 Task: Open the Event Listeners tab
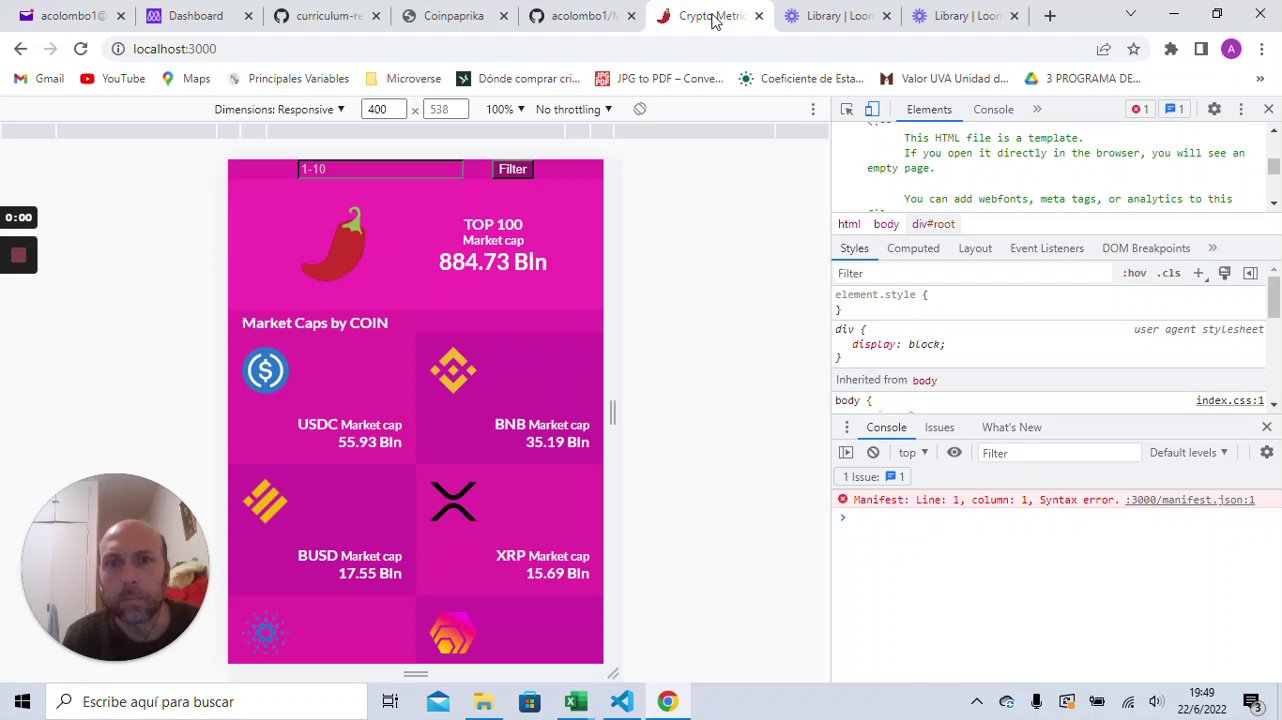[x=1046, y=248]
